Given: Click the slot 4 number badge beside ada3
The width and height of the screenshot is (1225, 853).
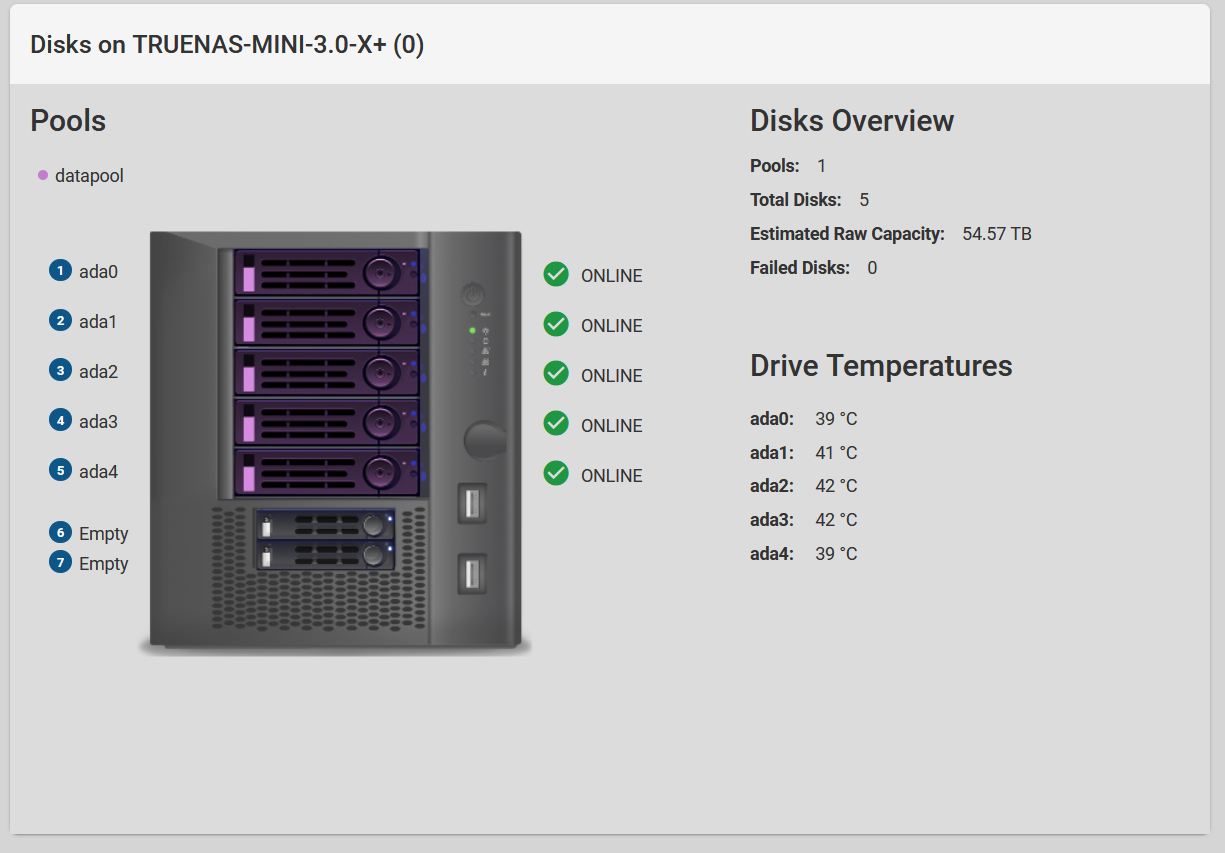Looking at the screenshot, I should click(x=61, y=421).
